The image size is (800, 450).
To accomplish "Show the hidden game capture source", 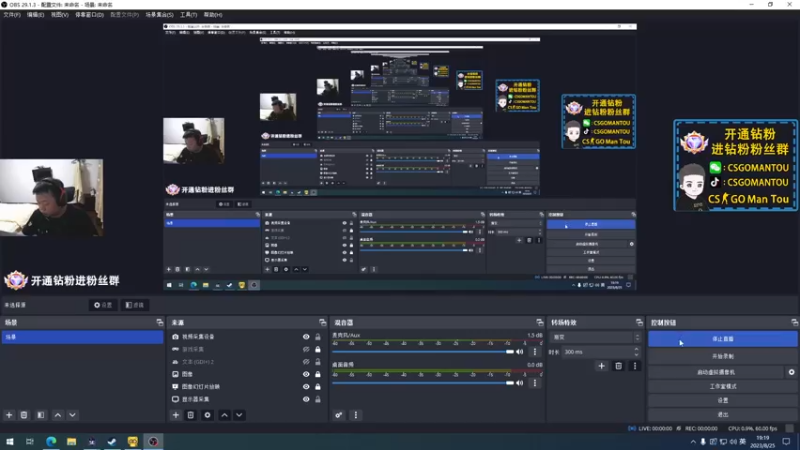I will point(306,349).
